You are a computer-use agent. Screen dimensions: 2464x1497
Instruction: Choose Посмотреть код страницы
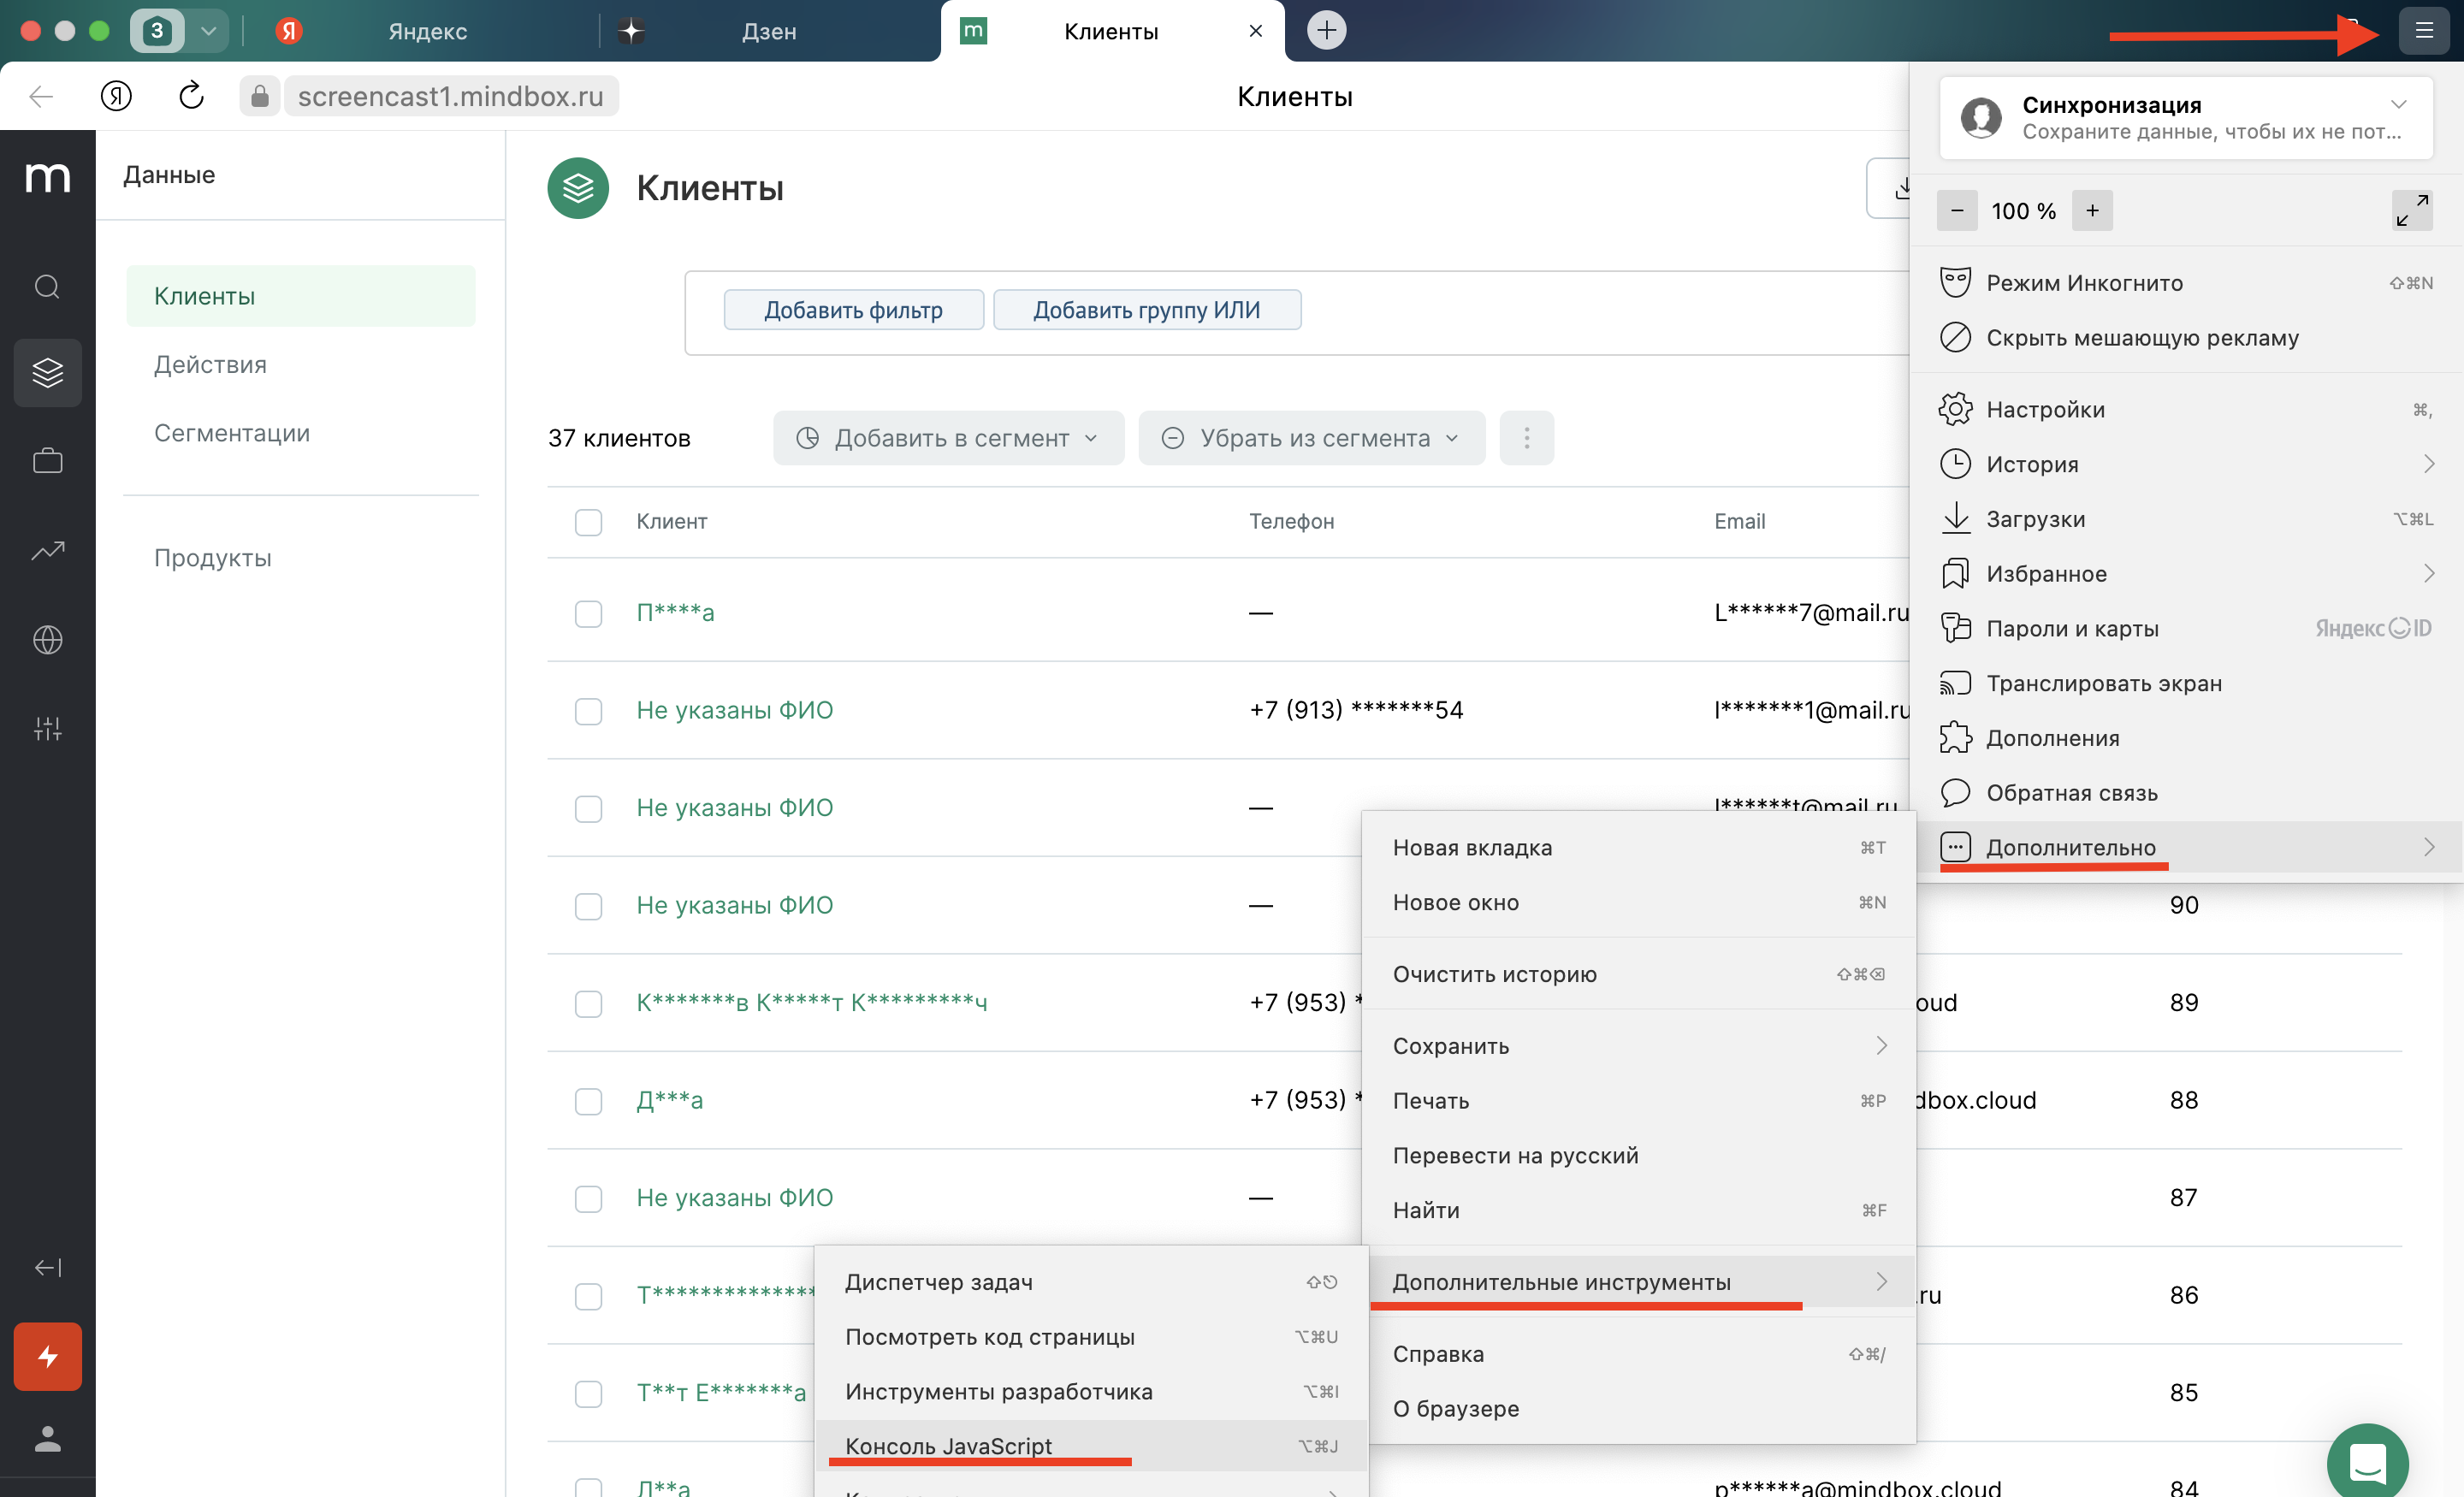click(1091, 1337)
